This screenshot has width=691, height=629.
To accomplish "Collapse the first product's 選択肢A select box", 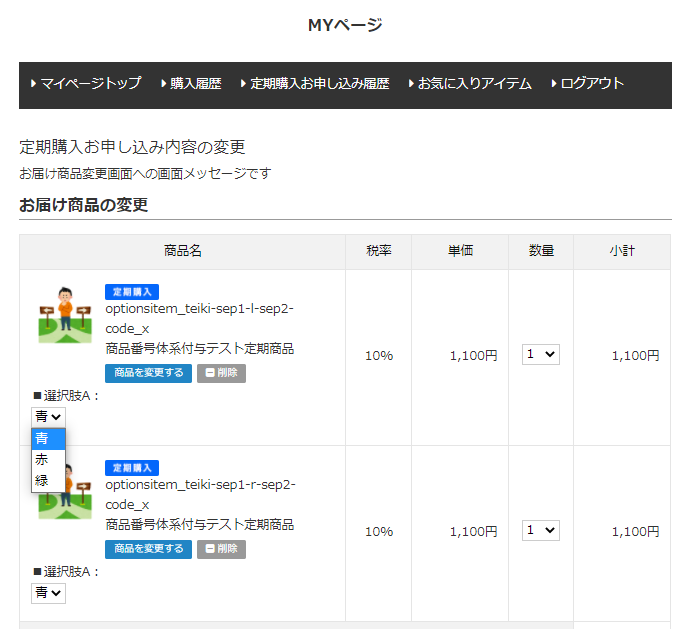I will pos(48,416).
